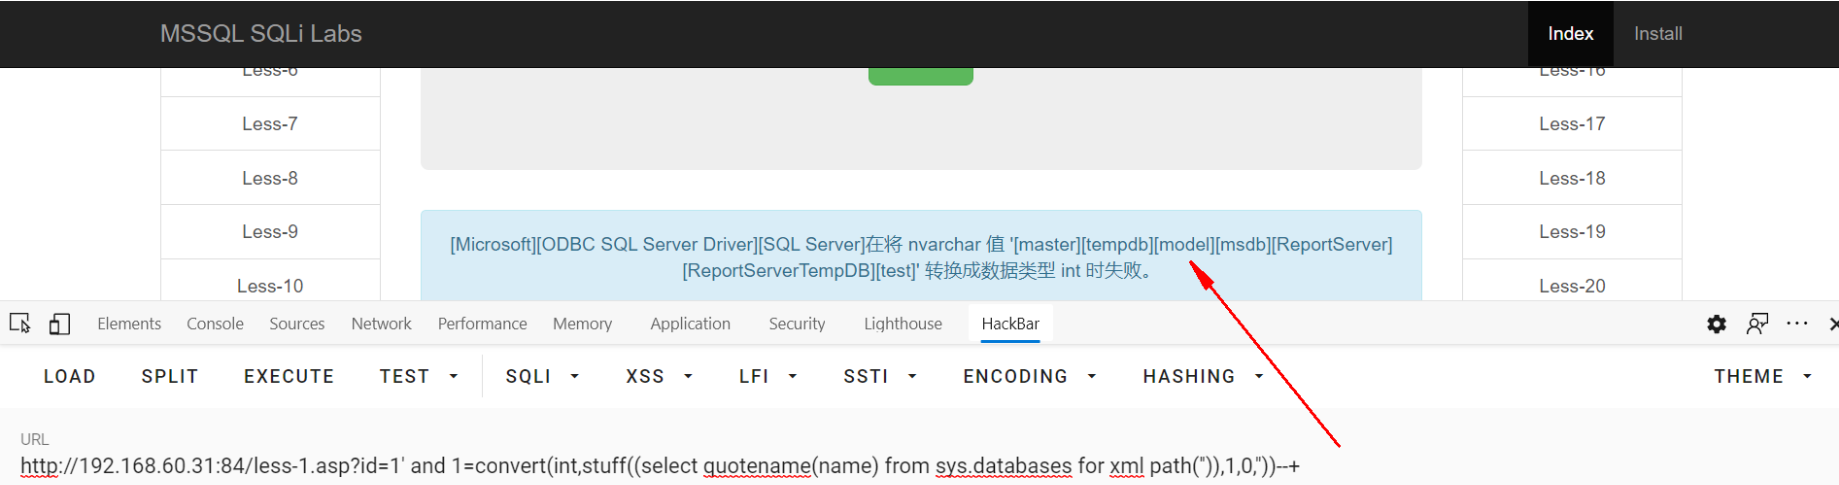This screenshot has width=1839, height=485.
Task: Click the feedback person icon in DevTools
Action: [1757, 324]
